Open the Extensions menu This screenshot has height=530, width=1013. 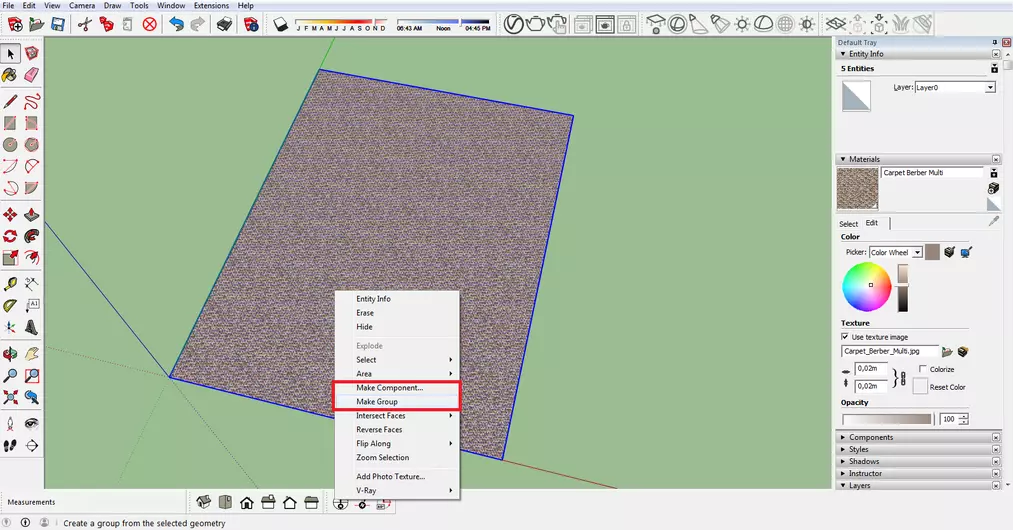[x=211, y=5]
